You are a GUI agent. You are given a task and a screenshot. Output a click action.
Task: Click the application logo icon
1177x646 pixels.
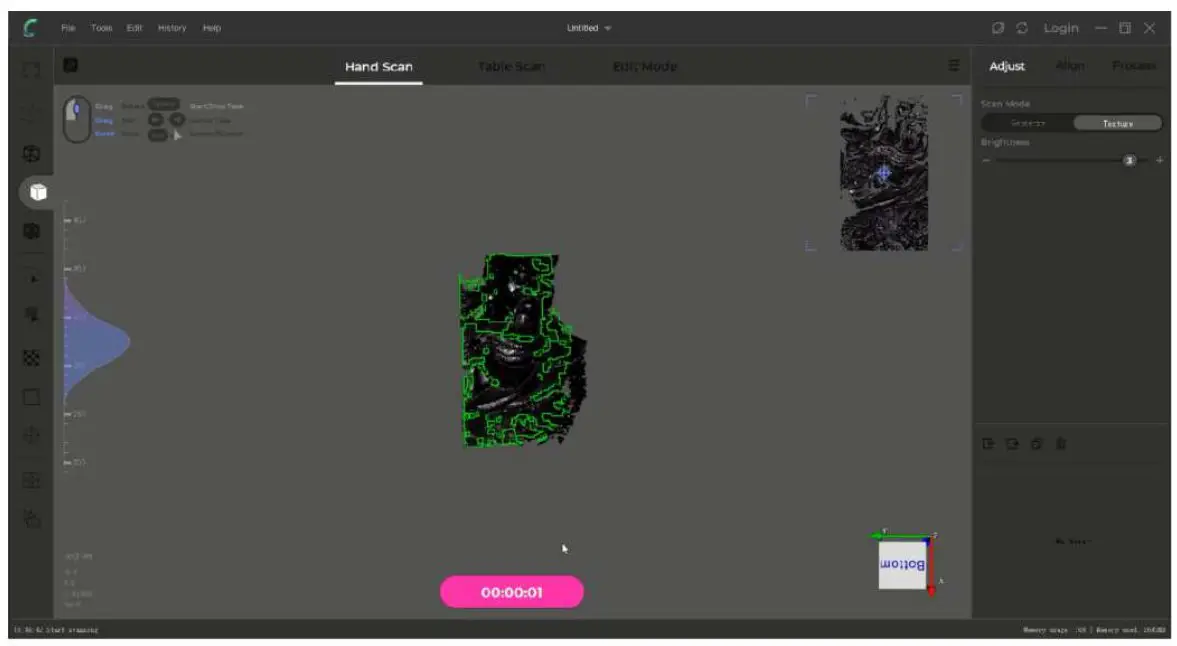coord(31,28)
